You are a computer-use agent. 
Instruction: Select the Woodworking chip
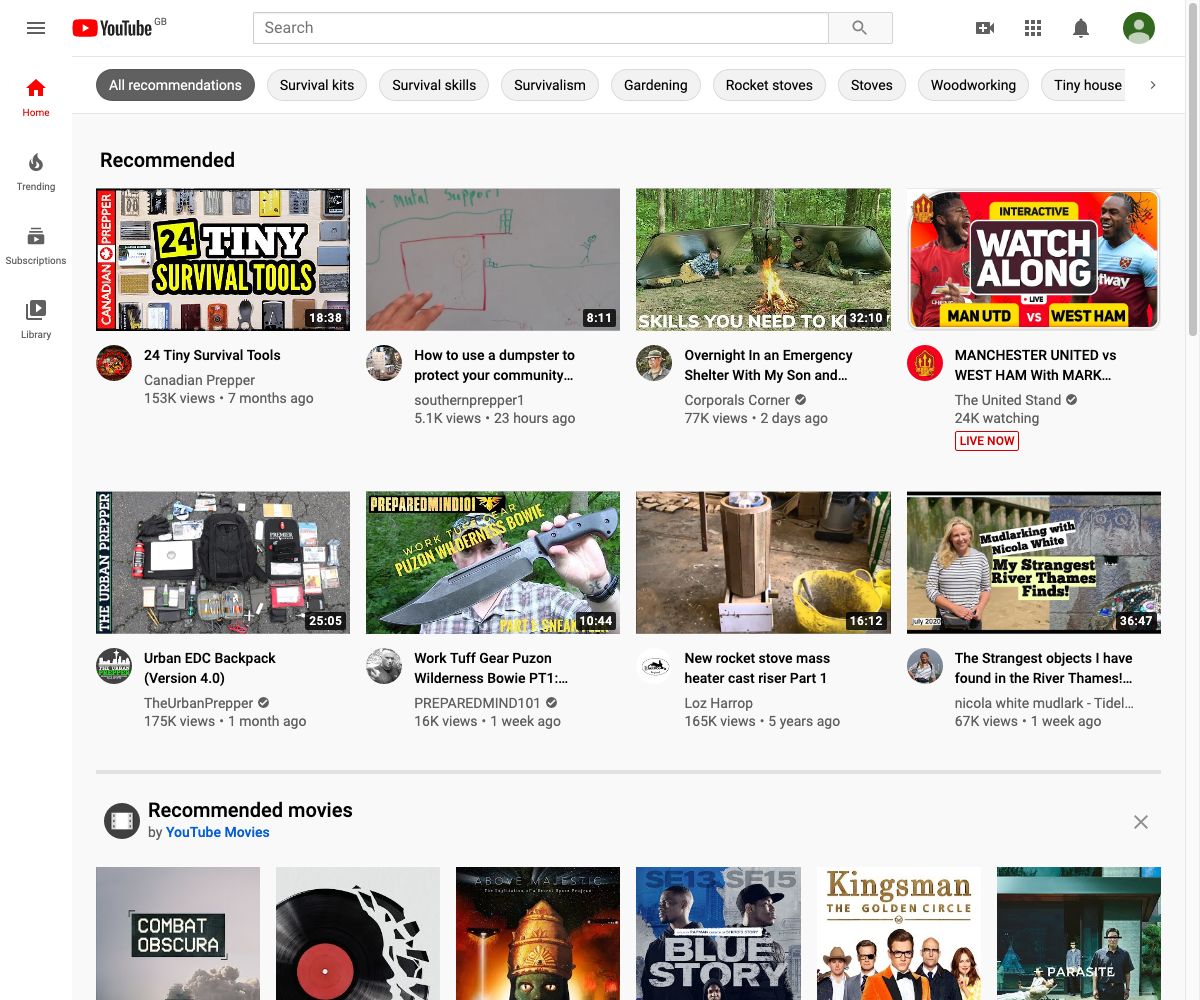point(973,85)
